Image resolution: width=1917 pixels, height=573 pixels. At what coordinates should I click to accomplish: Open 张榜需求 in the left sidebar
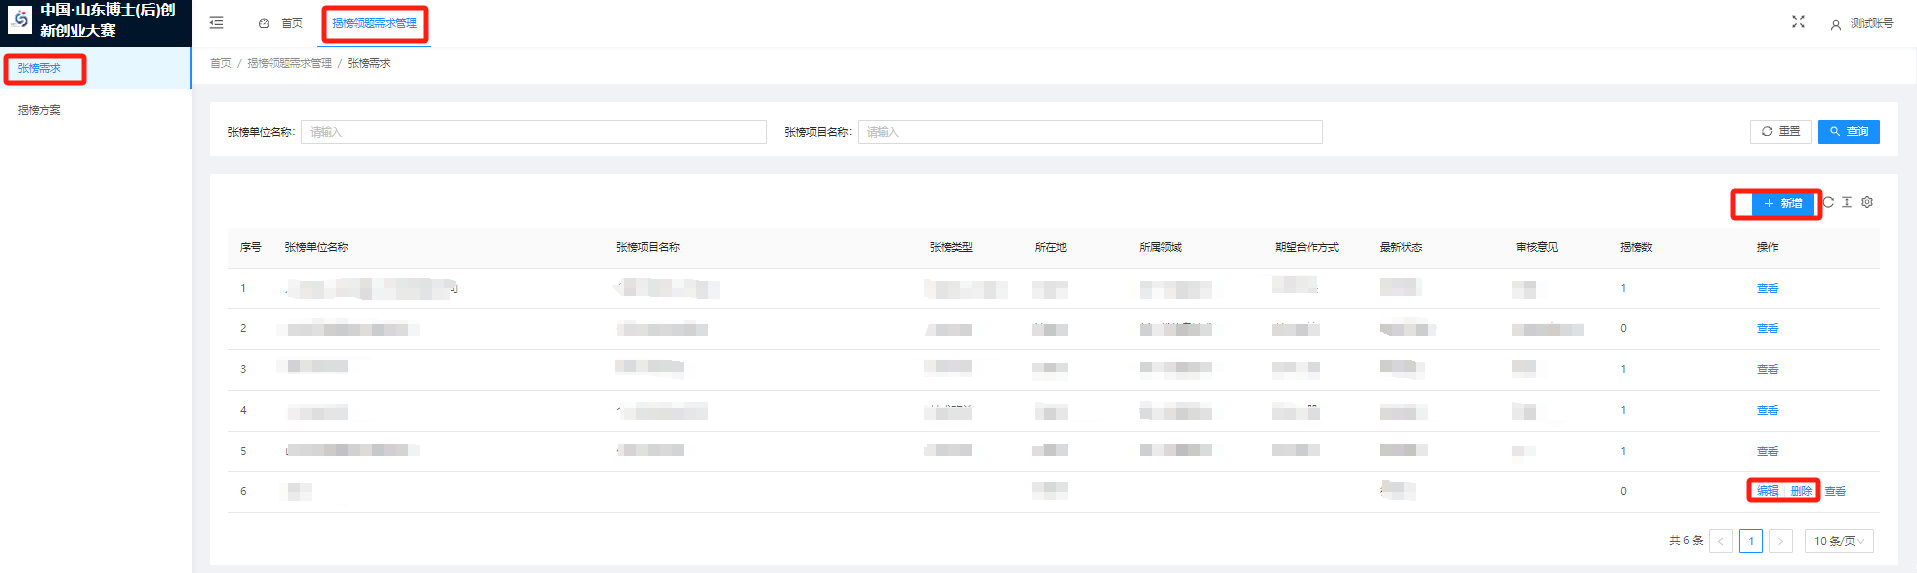pos(40,68)
